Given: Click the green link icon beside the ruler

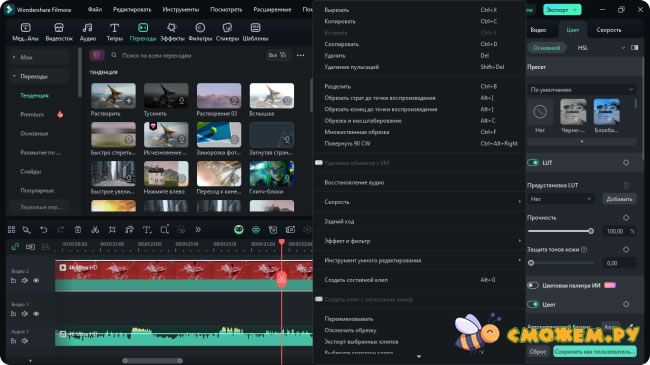Looking at the screenshot, I should click(x=15, y=247).
